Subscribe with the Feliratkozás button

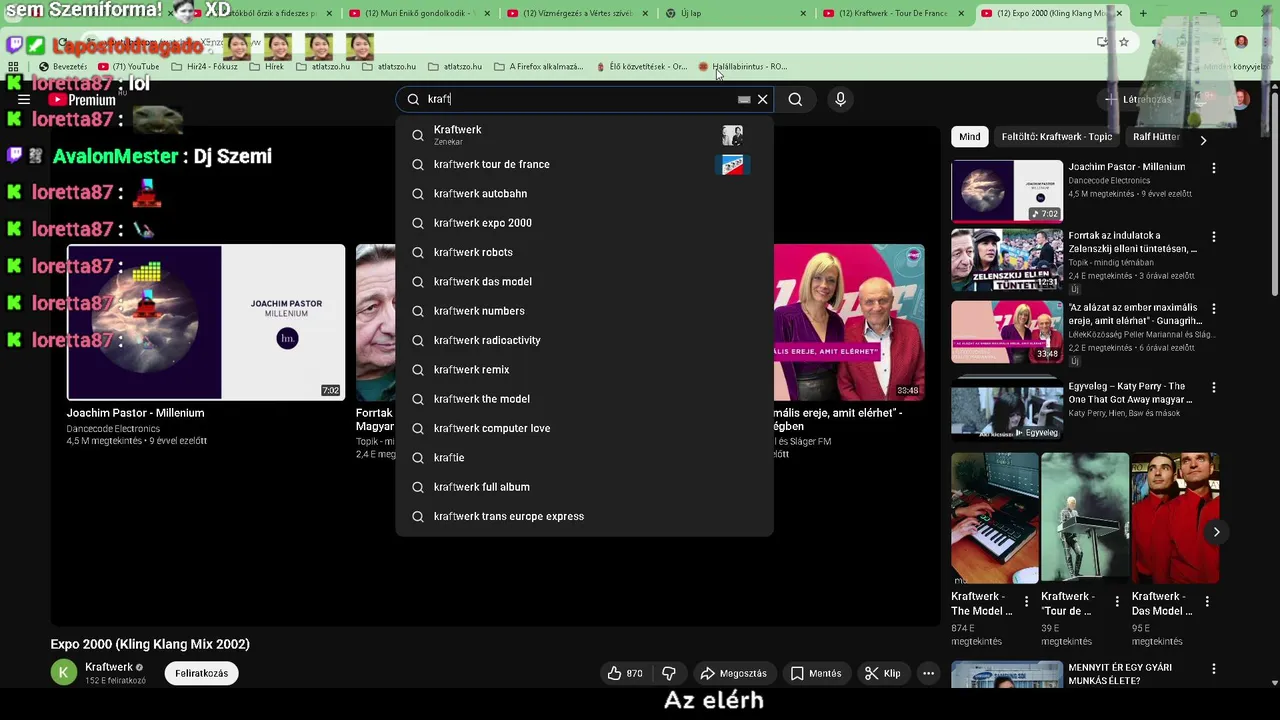pos(202,673)
